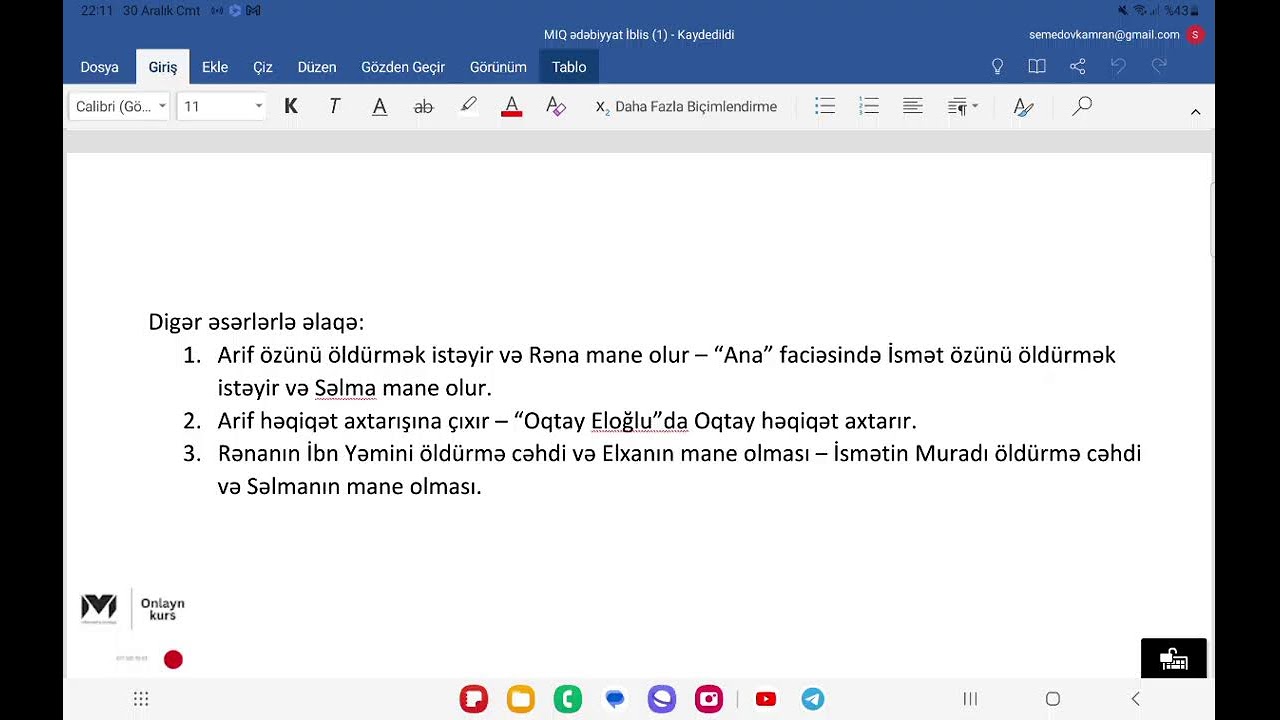Viewport: 1280px width, 720px height.
Task: Open the green Phone app
Action: click(568, 699)
